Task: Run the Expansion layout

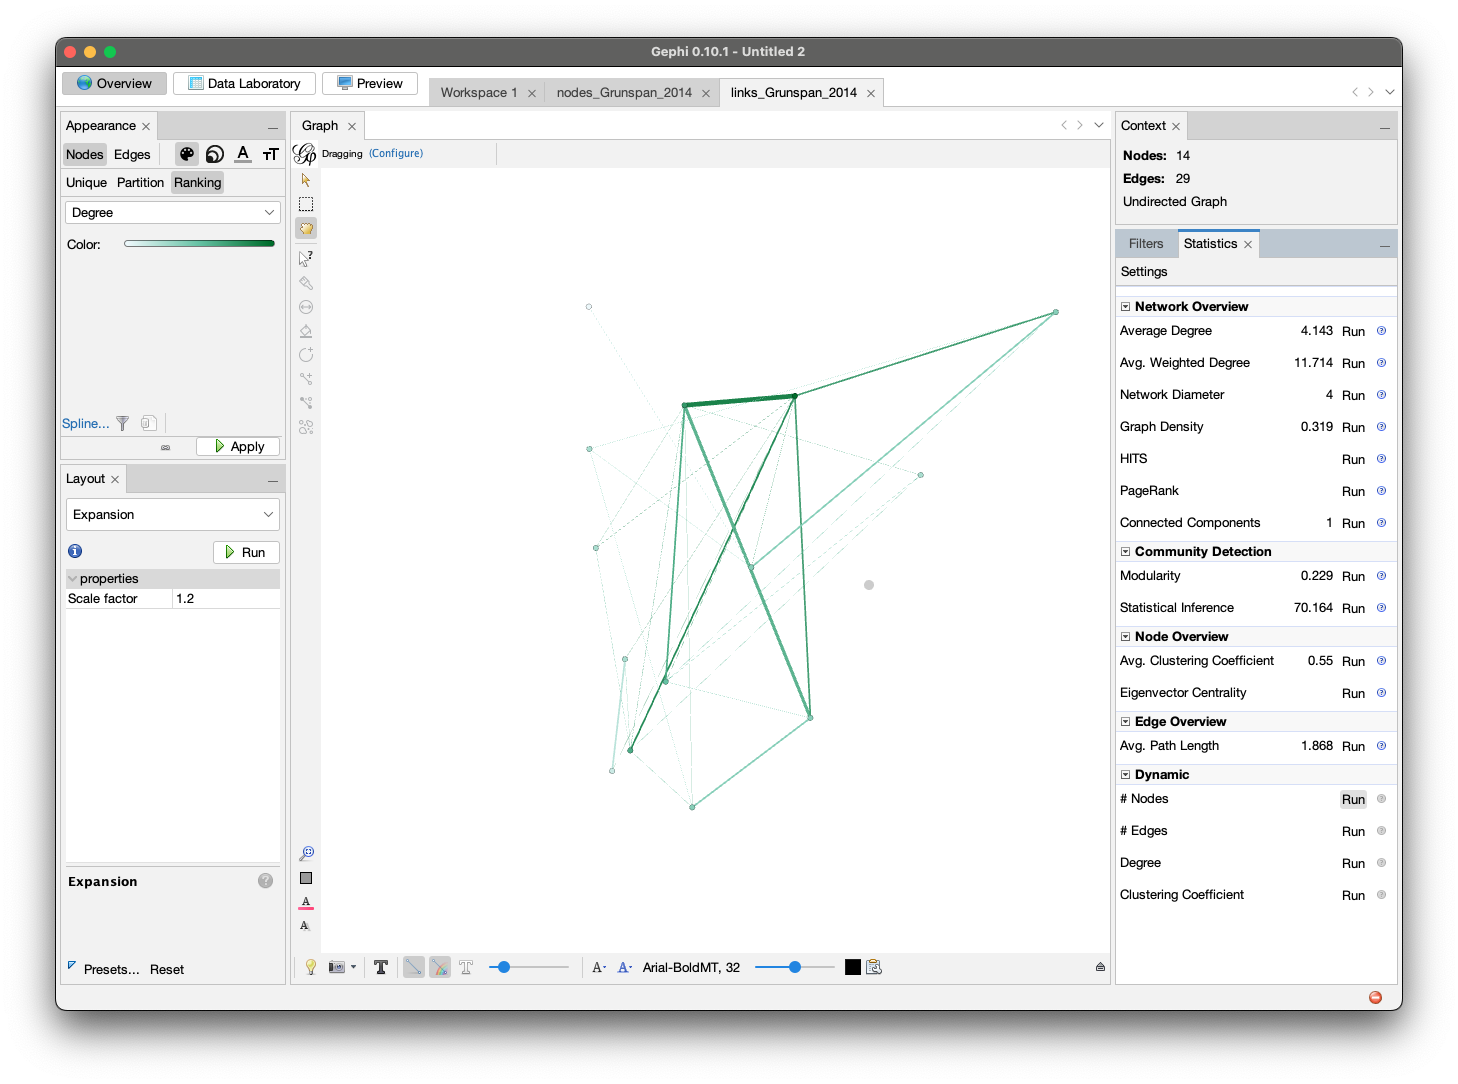Action: coord(246,552)
